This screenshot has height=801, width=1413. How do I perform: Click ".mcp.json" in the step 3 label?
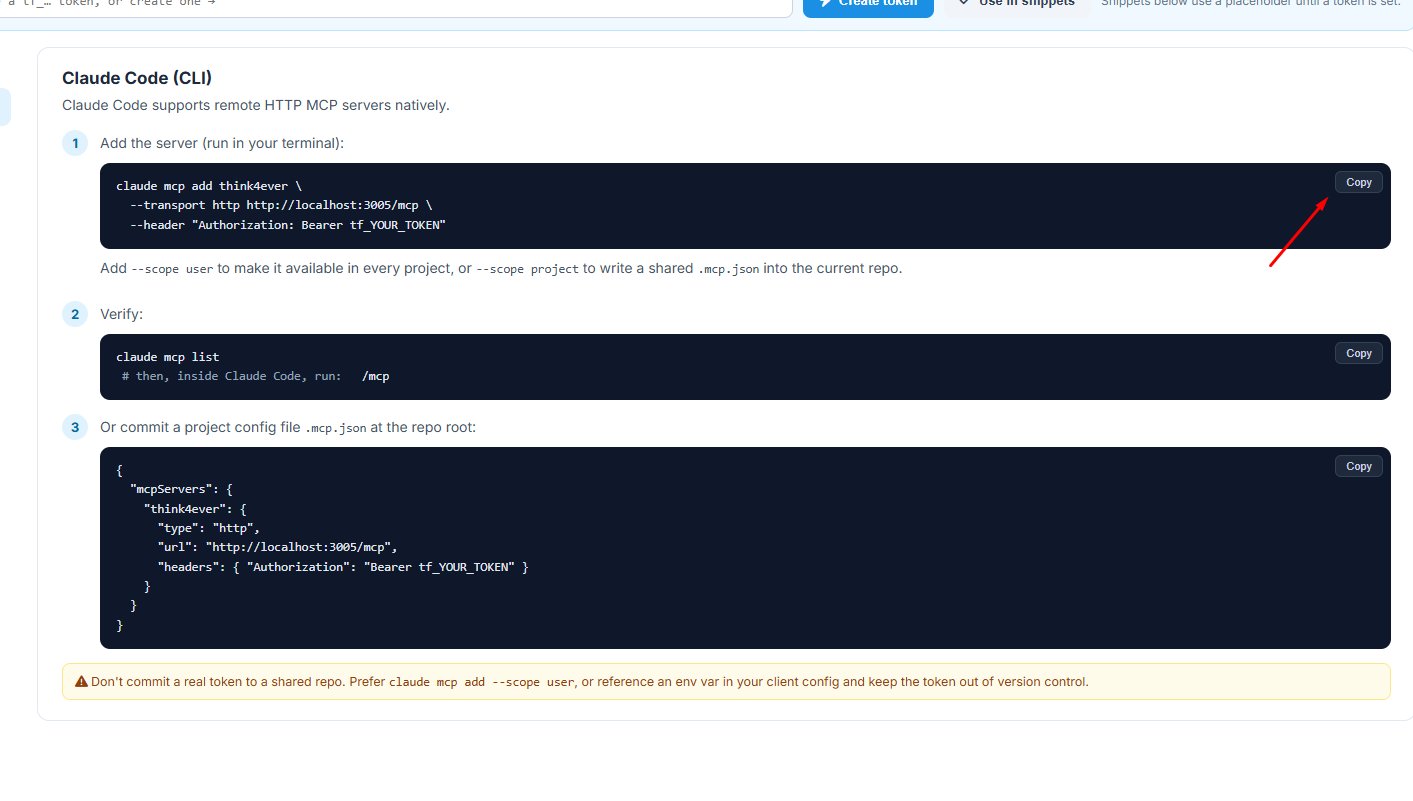tap(336, 427)
